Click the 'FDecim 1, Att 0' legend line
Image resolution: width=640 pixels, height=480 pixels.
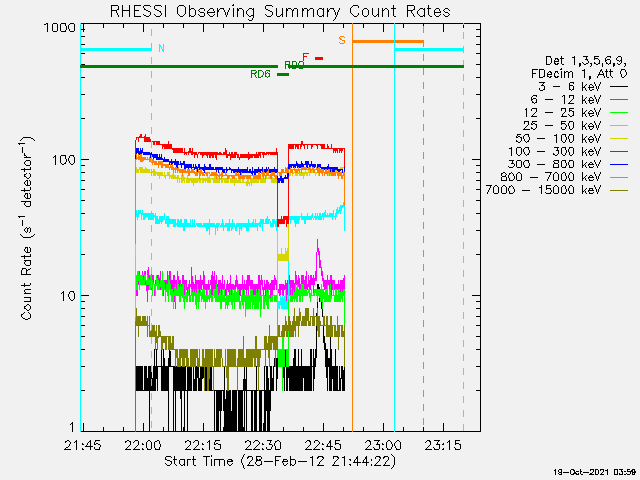(x=579, y=73)
